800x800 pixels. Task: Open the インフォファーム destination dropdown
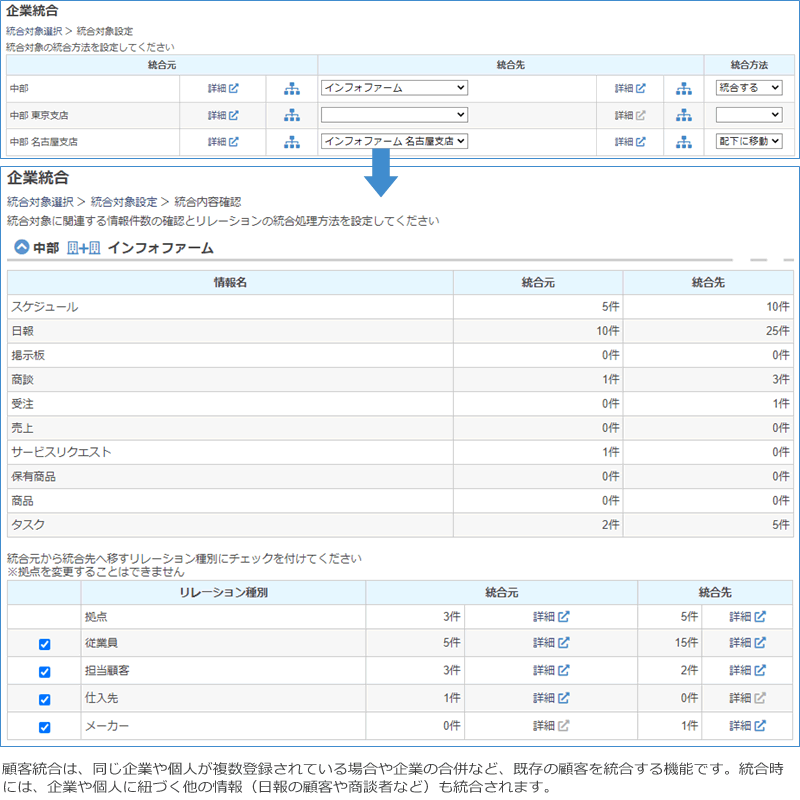click(x=394, y=88)
